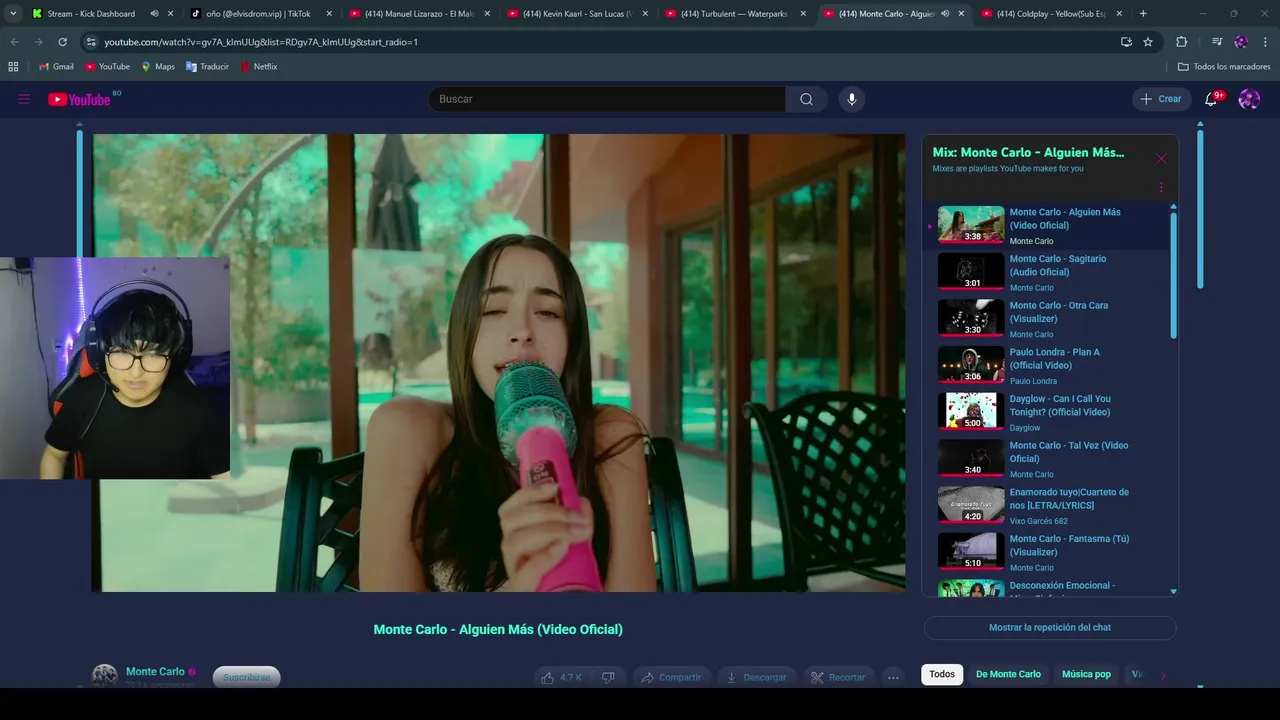This screenshot has width=1280, height=720.
Task: Click Mostrar la repetición del chat
Action: coord(1050,628)
